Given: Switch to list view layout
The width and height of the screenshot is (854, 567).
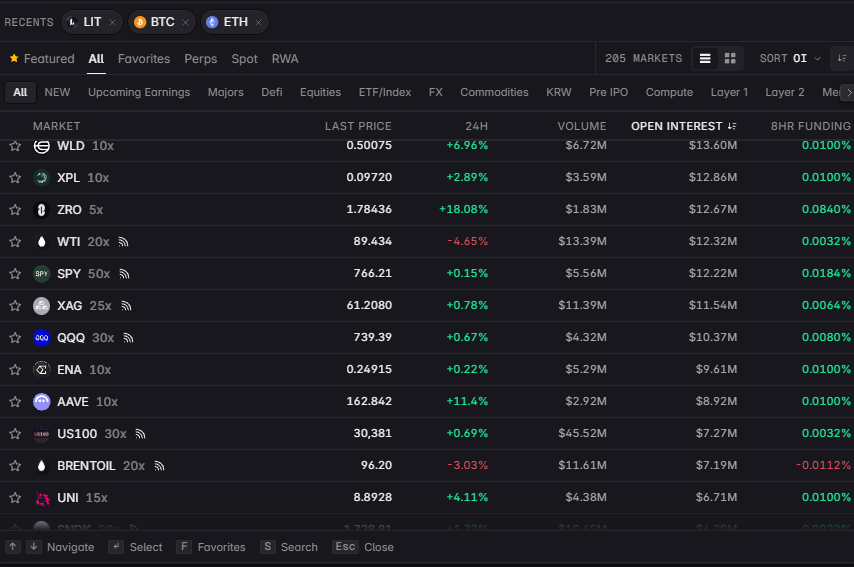Looking at the screenshot, I should tap(705, 58).
